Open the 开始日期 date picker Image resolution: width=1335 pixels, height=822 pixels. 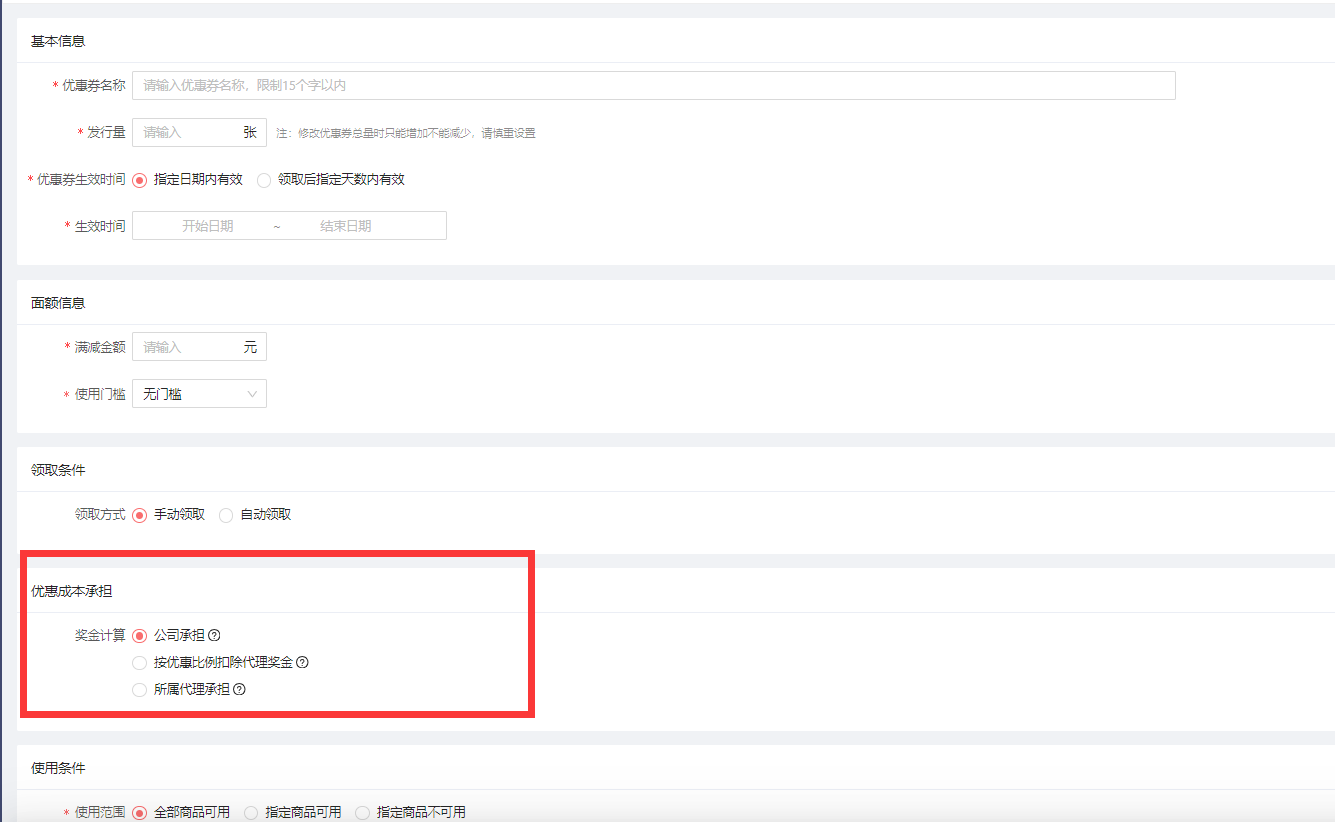point(207,226)
